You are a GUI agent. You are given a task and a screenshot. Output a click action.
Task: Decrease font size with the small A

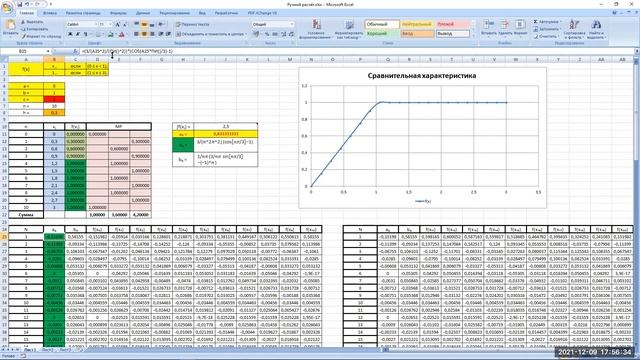coord(125,24)
